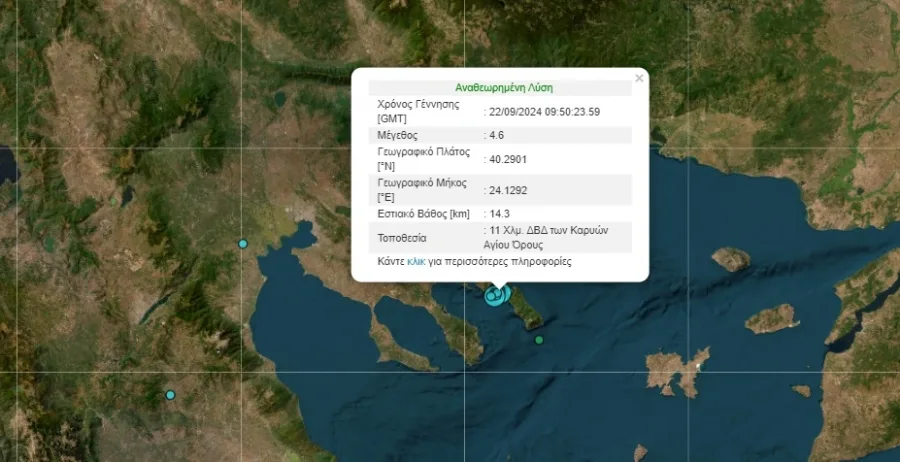Click the teal earthquake marker in southwest
This screenshot has height=462, width=900.
tap(170, 395)
